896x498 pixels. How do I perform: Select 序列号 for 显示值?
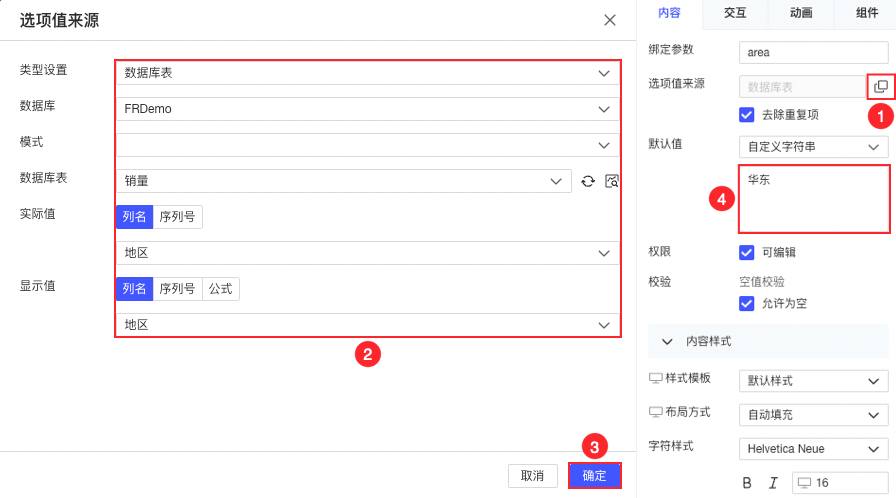(x=177, y=289)
